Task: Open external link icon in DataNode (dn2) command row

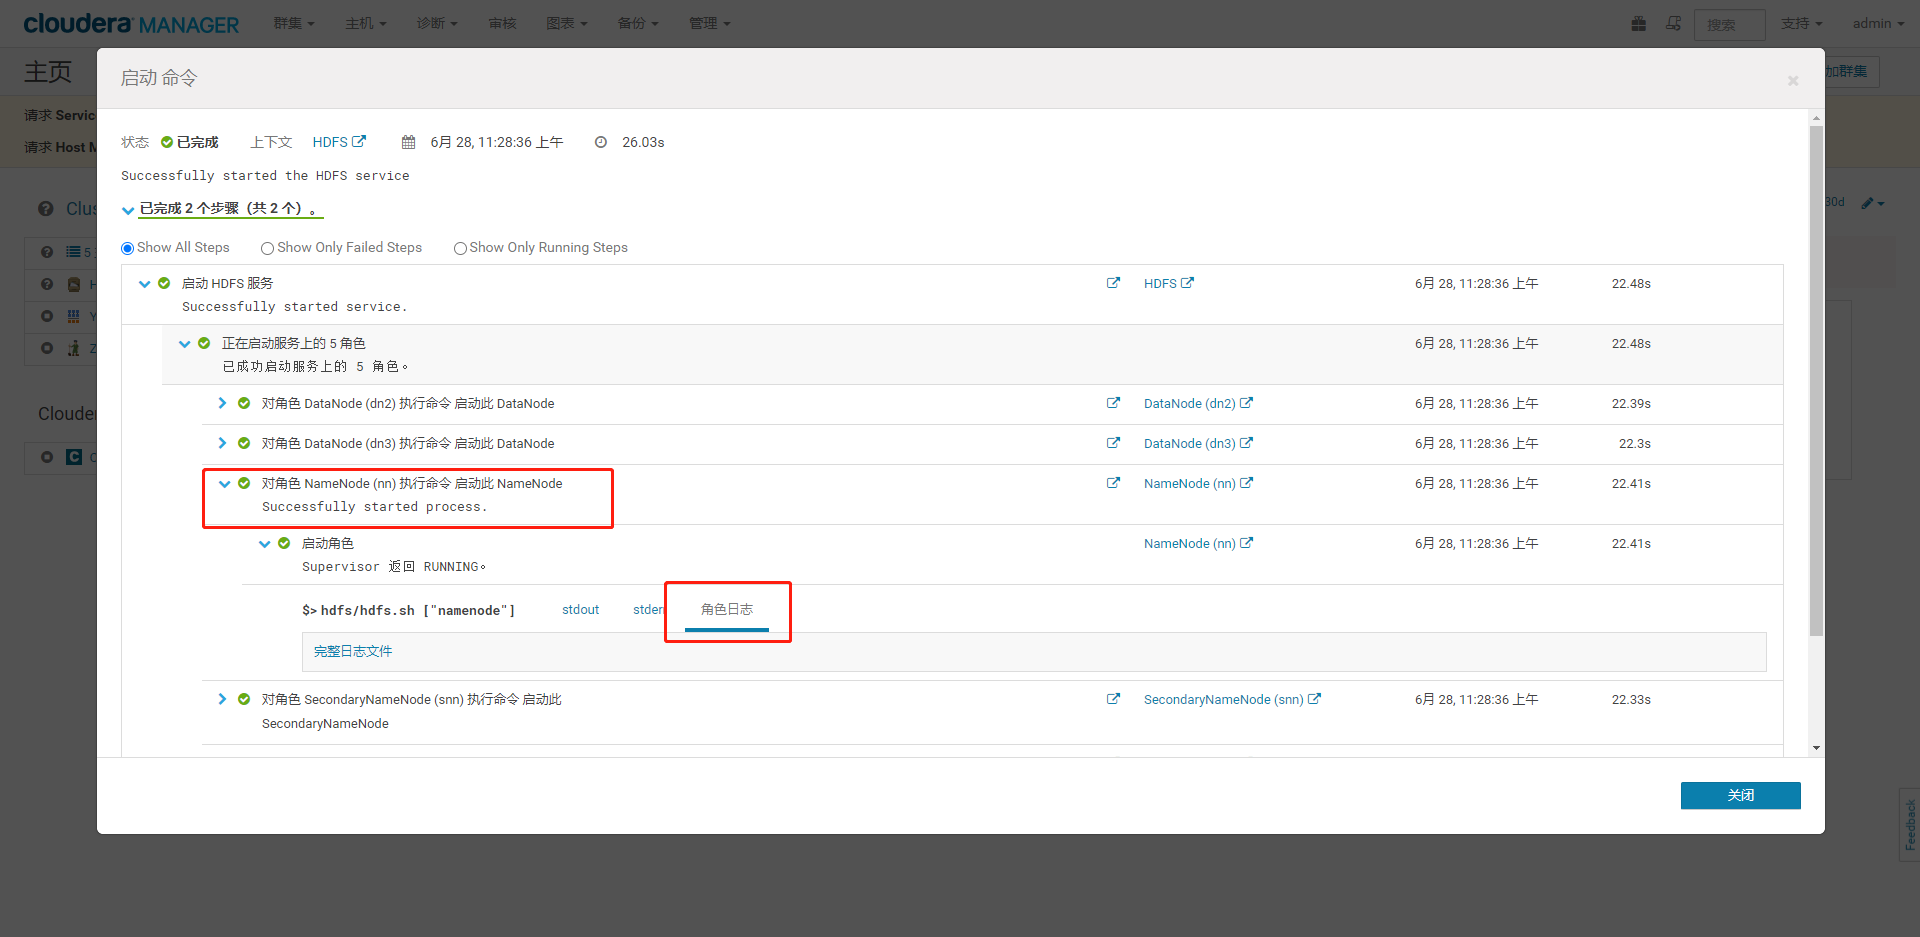Action: 1113,403
